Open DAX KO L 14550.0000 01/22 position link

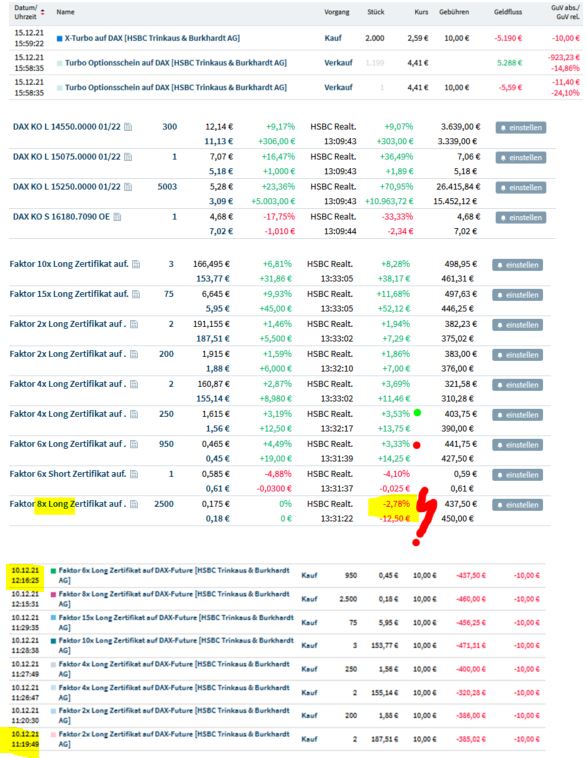tap(67, 127)
